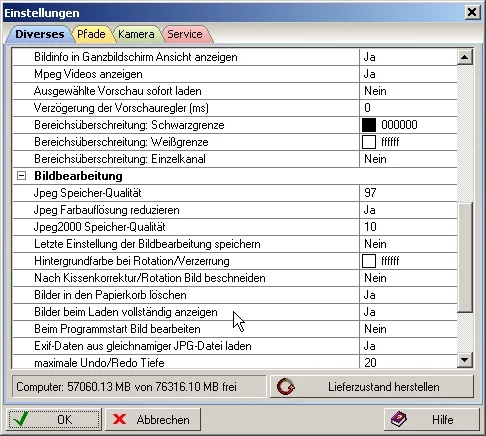The image size is (486, 436).
Task: Toggle Ausgewählte Vorschau sofort laden value Nein
Action: 408,91
